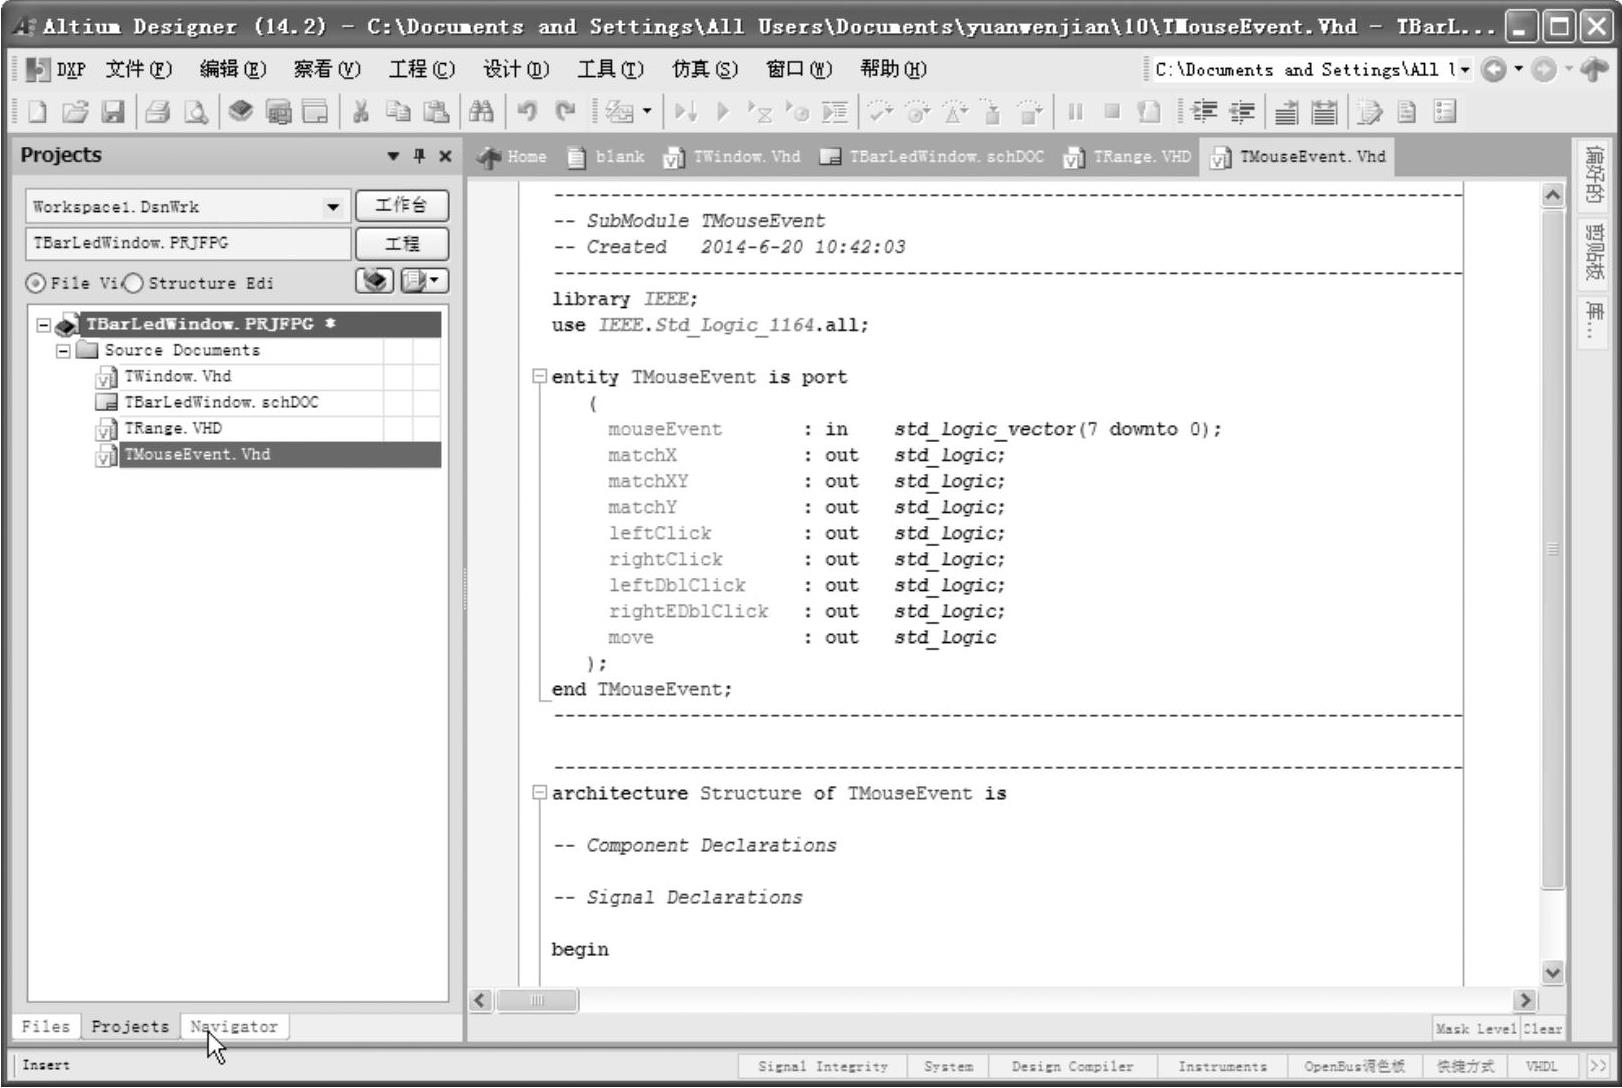Open the file path address dropdown
The image size is (1622, 1088).
(1465, 69)
